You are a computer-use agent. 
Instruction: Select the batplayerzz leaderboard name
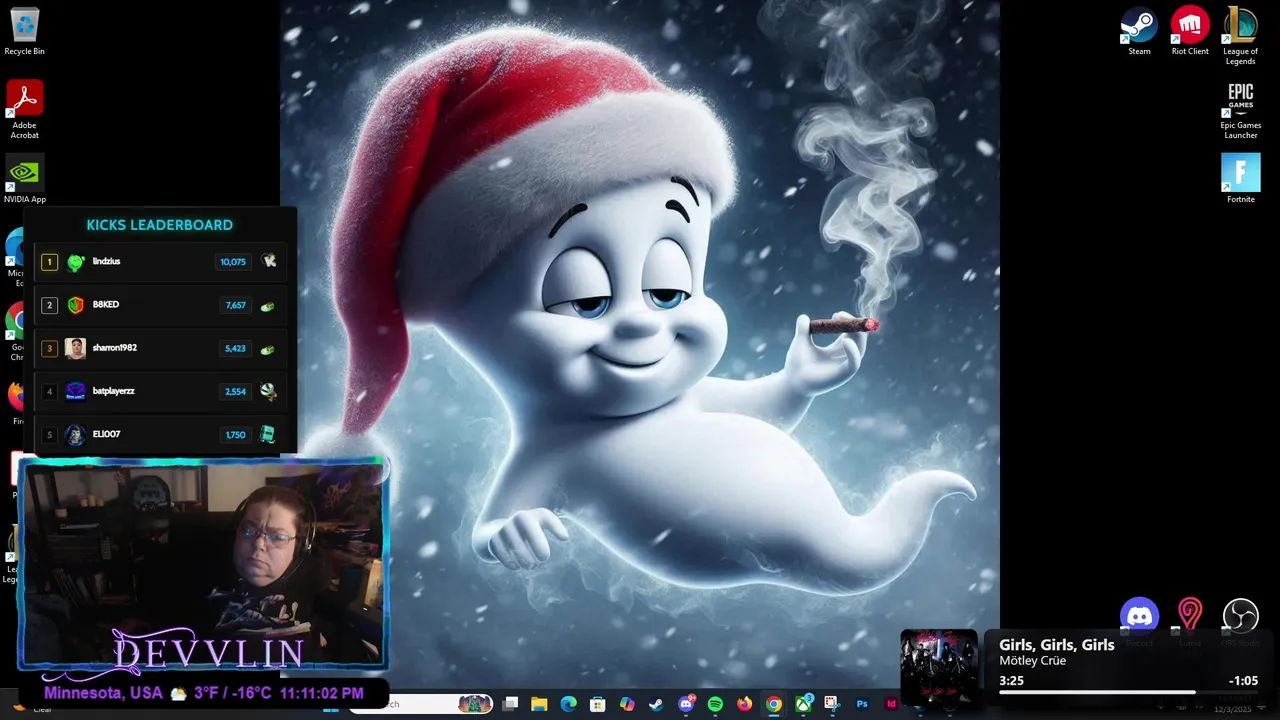[113, 391]
